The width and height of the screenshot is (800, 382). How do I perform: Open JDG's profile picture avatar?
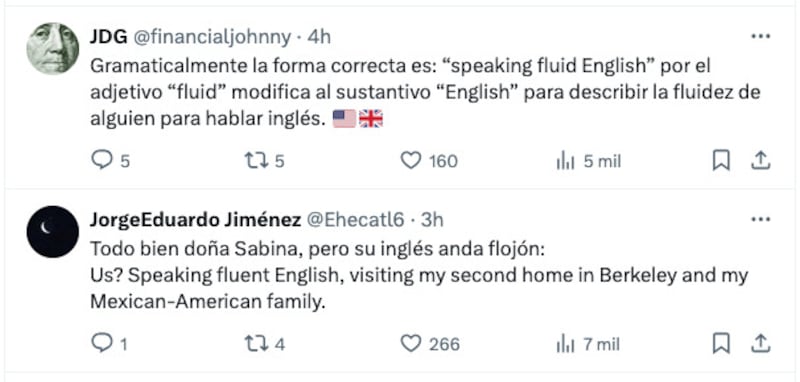click(53, 48)
